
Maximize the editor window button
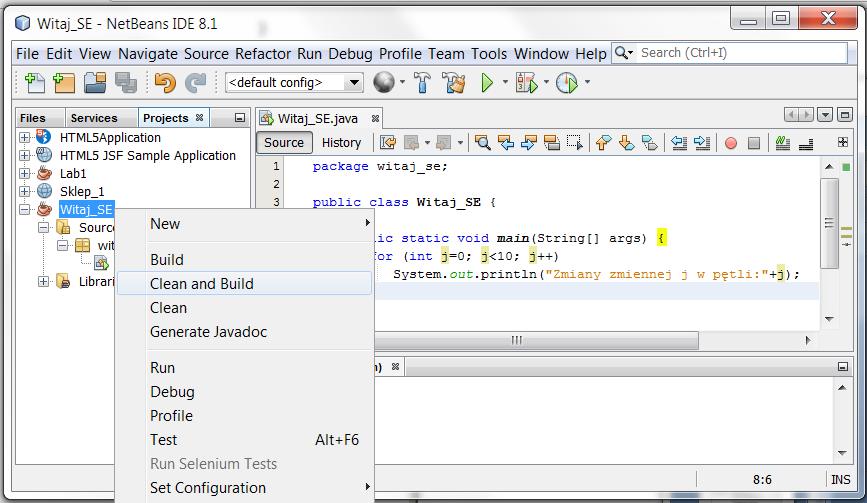pyautogui.click(x=844, y=115)
